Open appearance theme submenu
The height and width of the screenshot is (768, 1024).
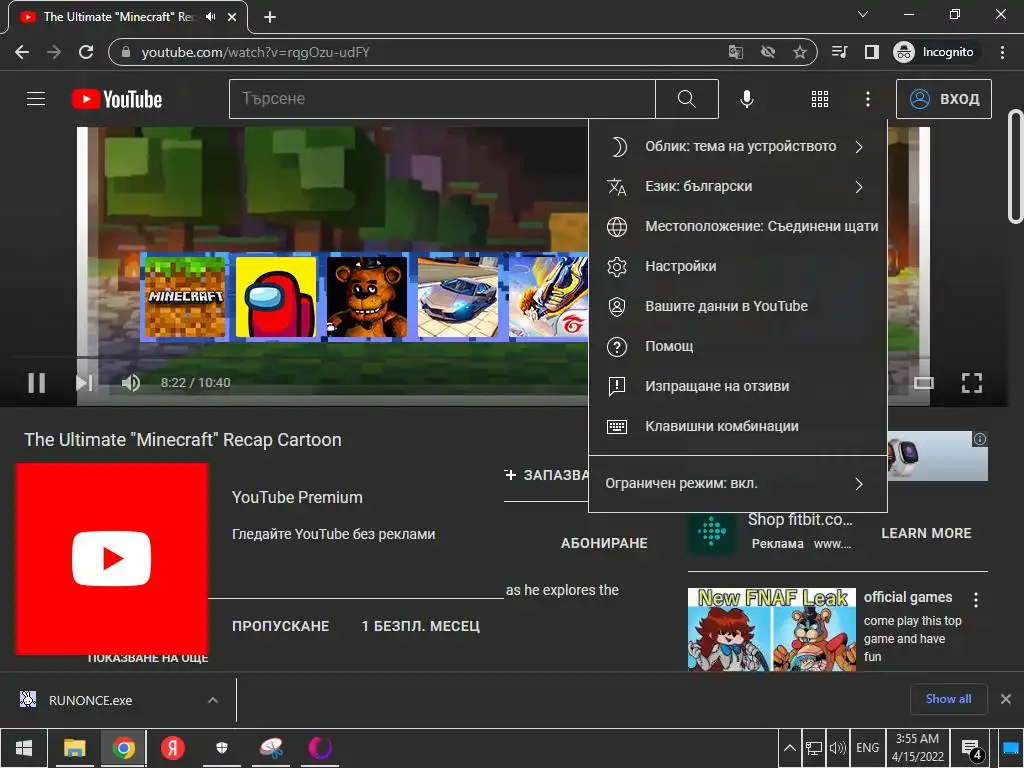point(737,147)
